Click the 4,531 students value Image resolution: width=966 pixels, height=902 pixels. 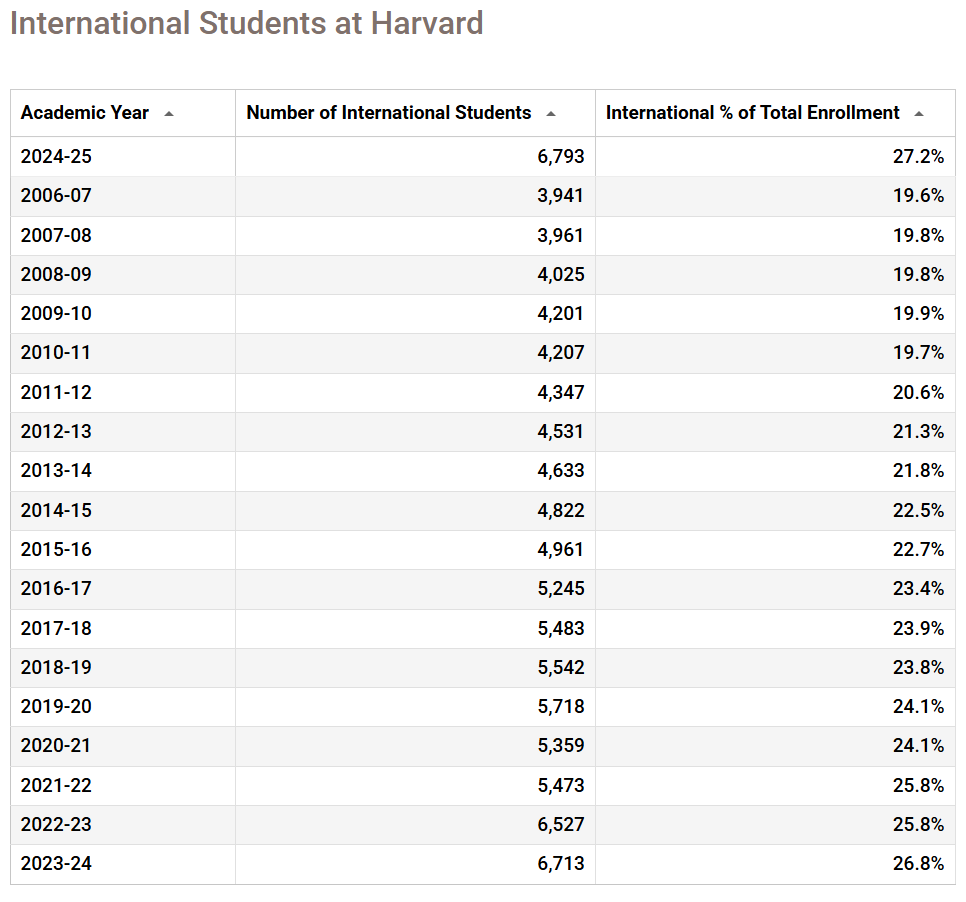point(561,431)
